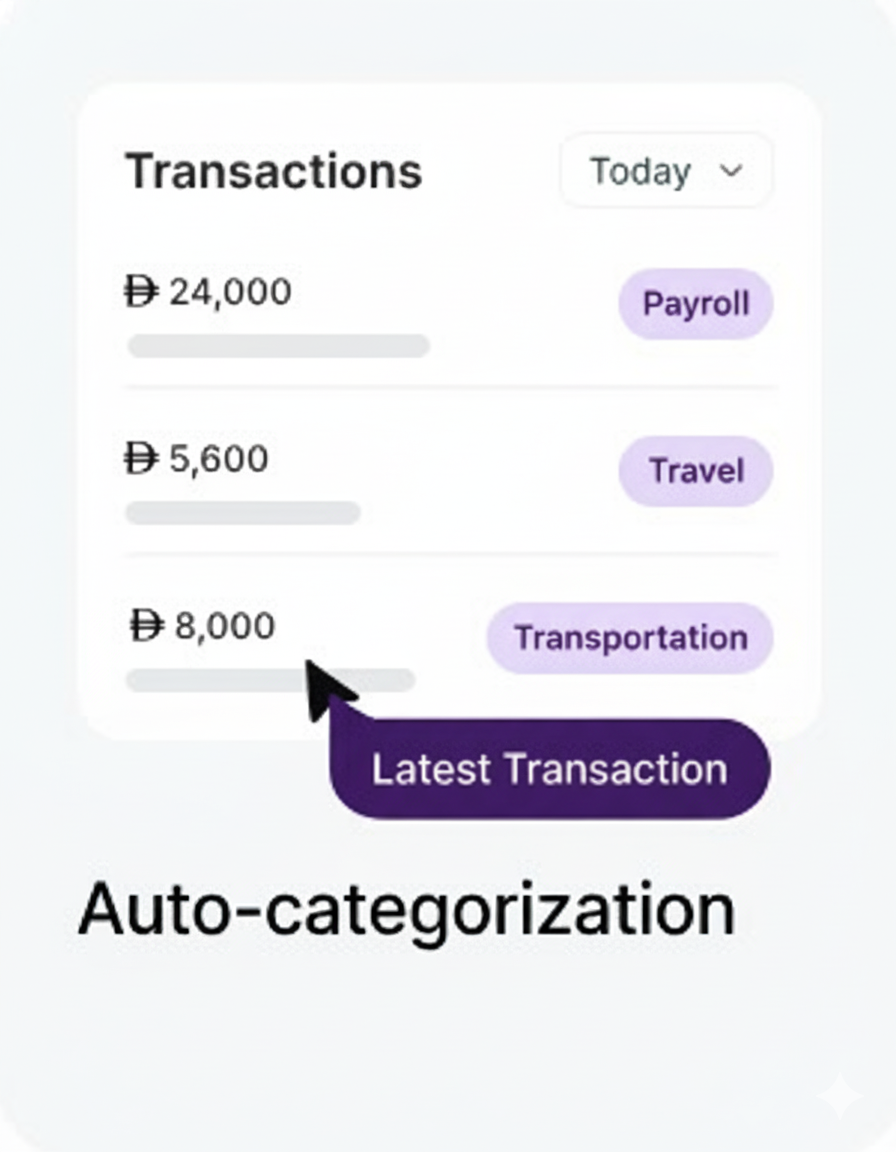Click the Transactions panel heading
Image resolution: width=896 pixels, height=1152 pixels.
(273, 172)
